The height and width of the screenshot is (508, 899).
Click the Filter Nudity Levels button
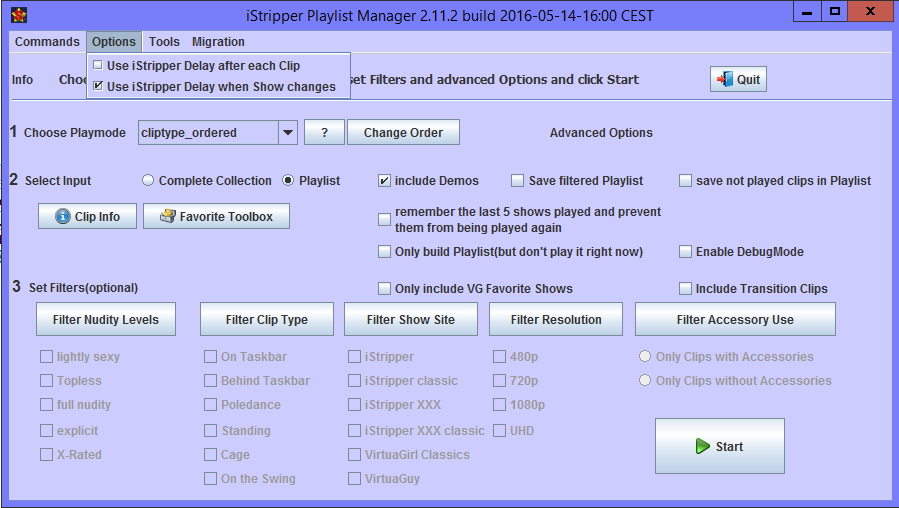pyautogui.click(x=105, y=320)
